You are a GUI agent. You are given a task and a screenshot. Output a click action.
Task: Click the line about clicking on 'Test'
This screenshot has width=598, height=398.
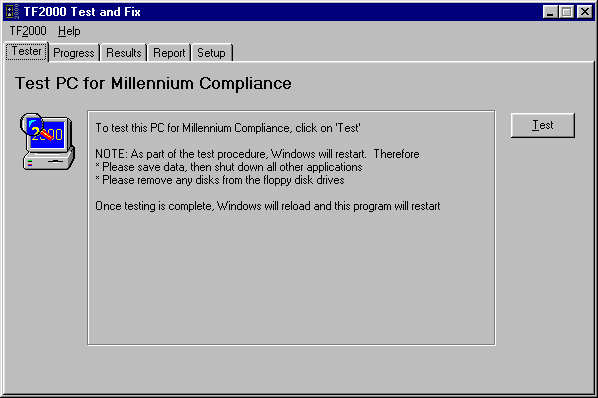[x=228, y=128]
